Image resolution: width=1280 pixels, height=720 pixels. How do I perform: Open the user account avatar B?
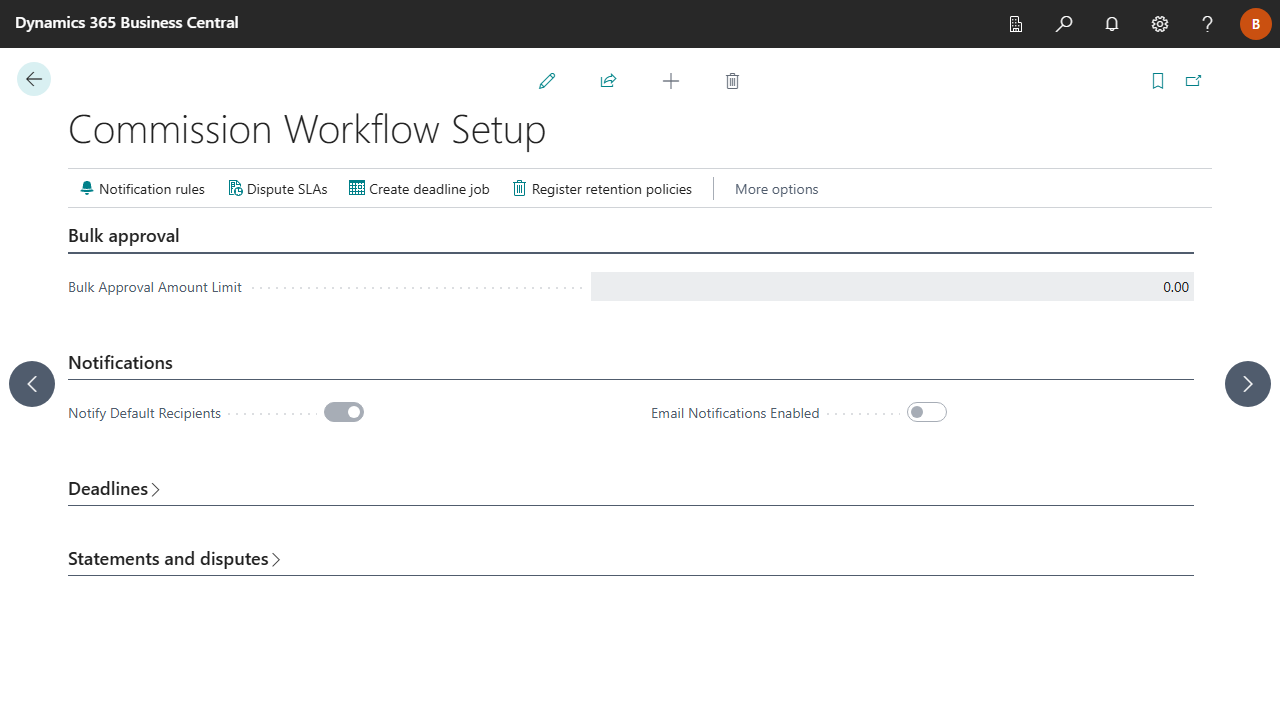point(1256,24)
